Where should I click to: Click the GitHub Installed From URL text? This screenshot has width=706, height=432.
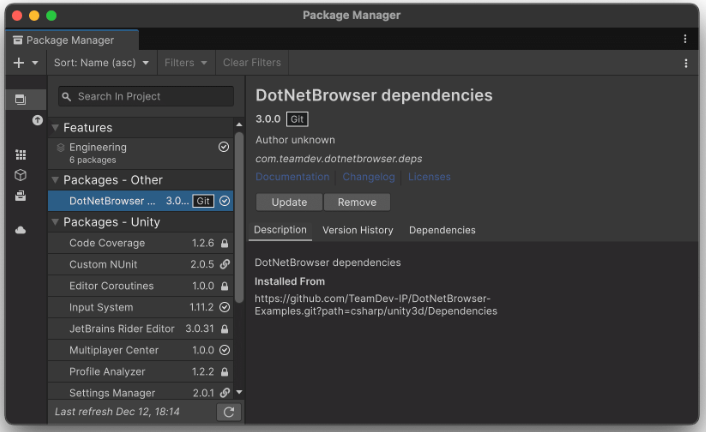pyautogui.click(x=376, y=305)
